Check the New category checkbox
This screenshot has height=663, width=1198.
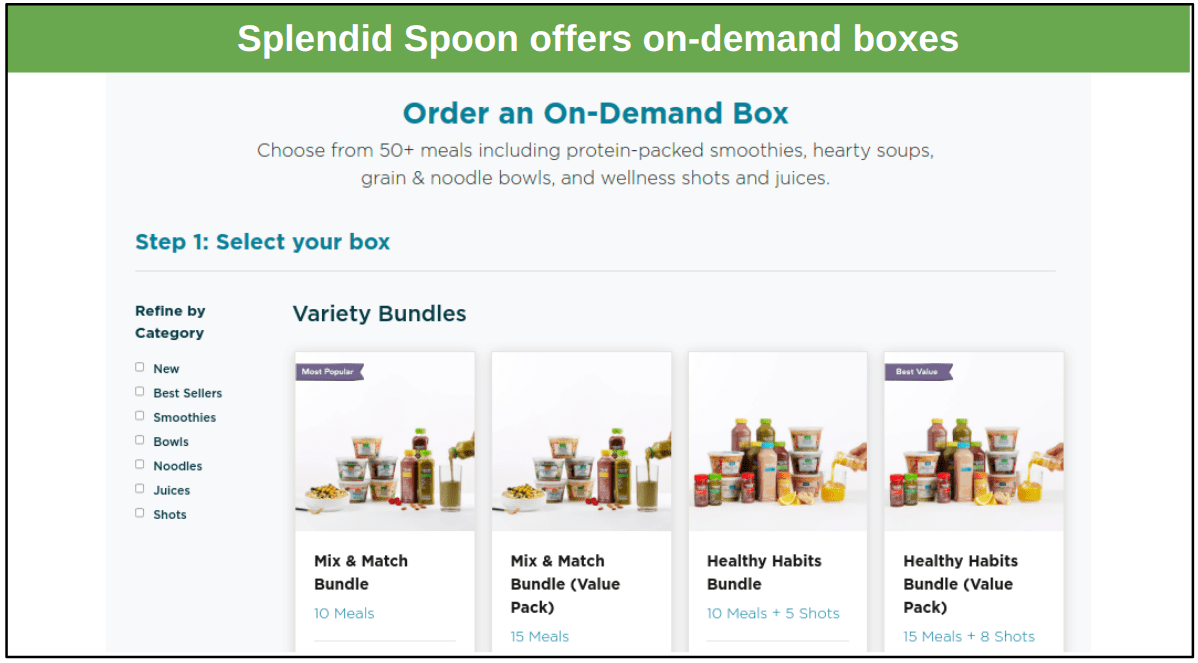140,367
